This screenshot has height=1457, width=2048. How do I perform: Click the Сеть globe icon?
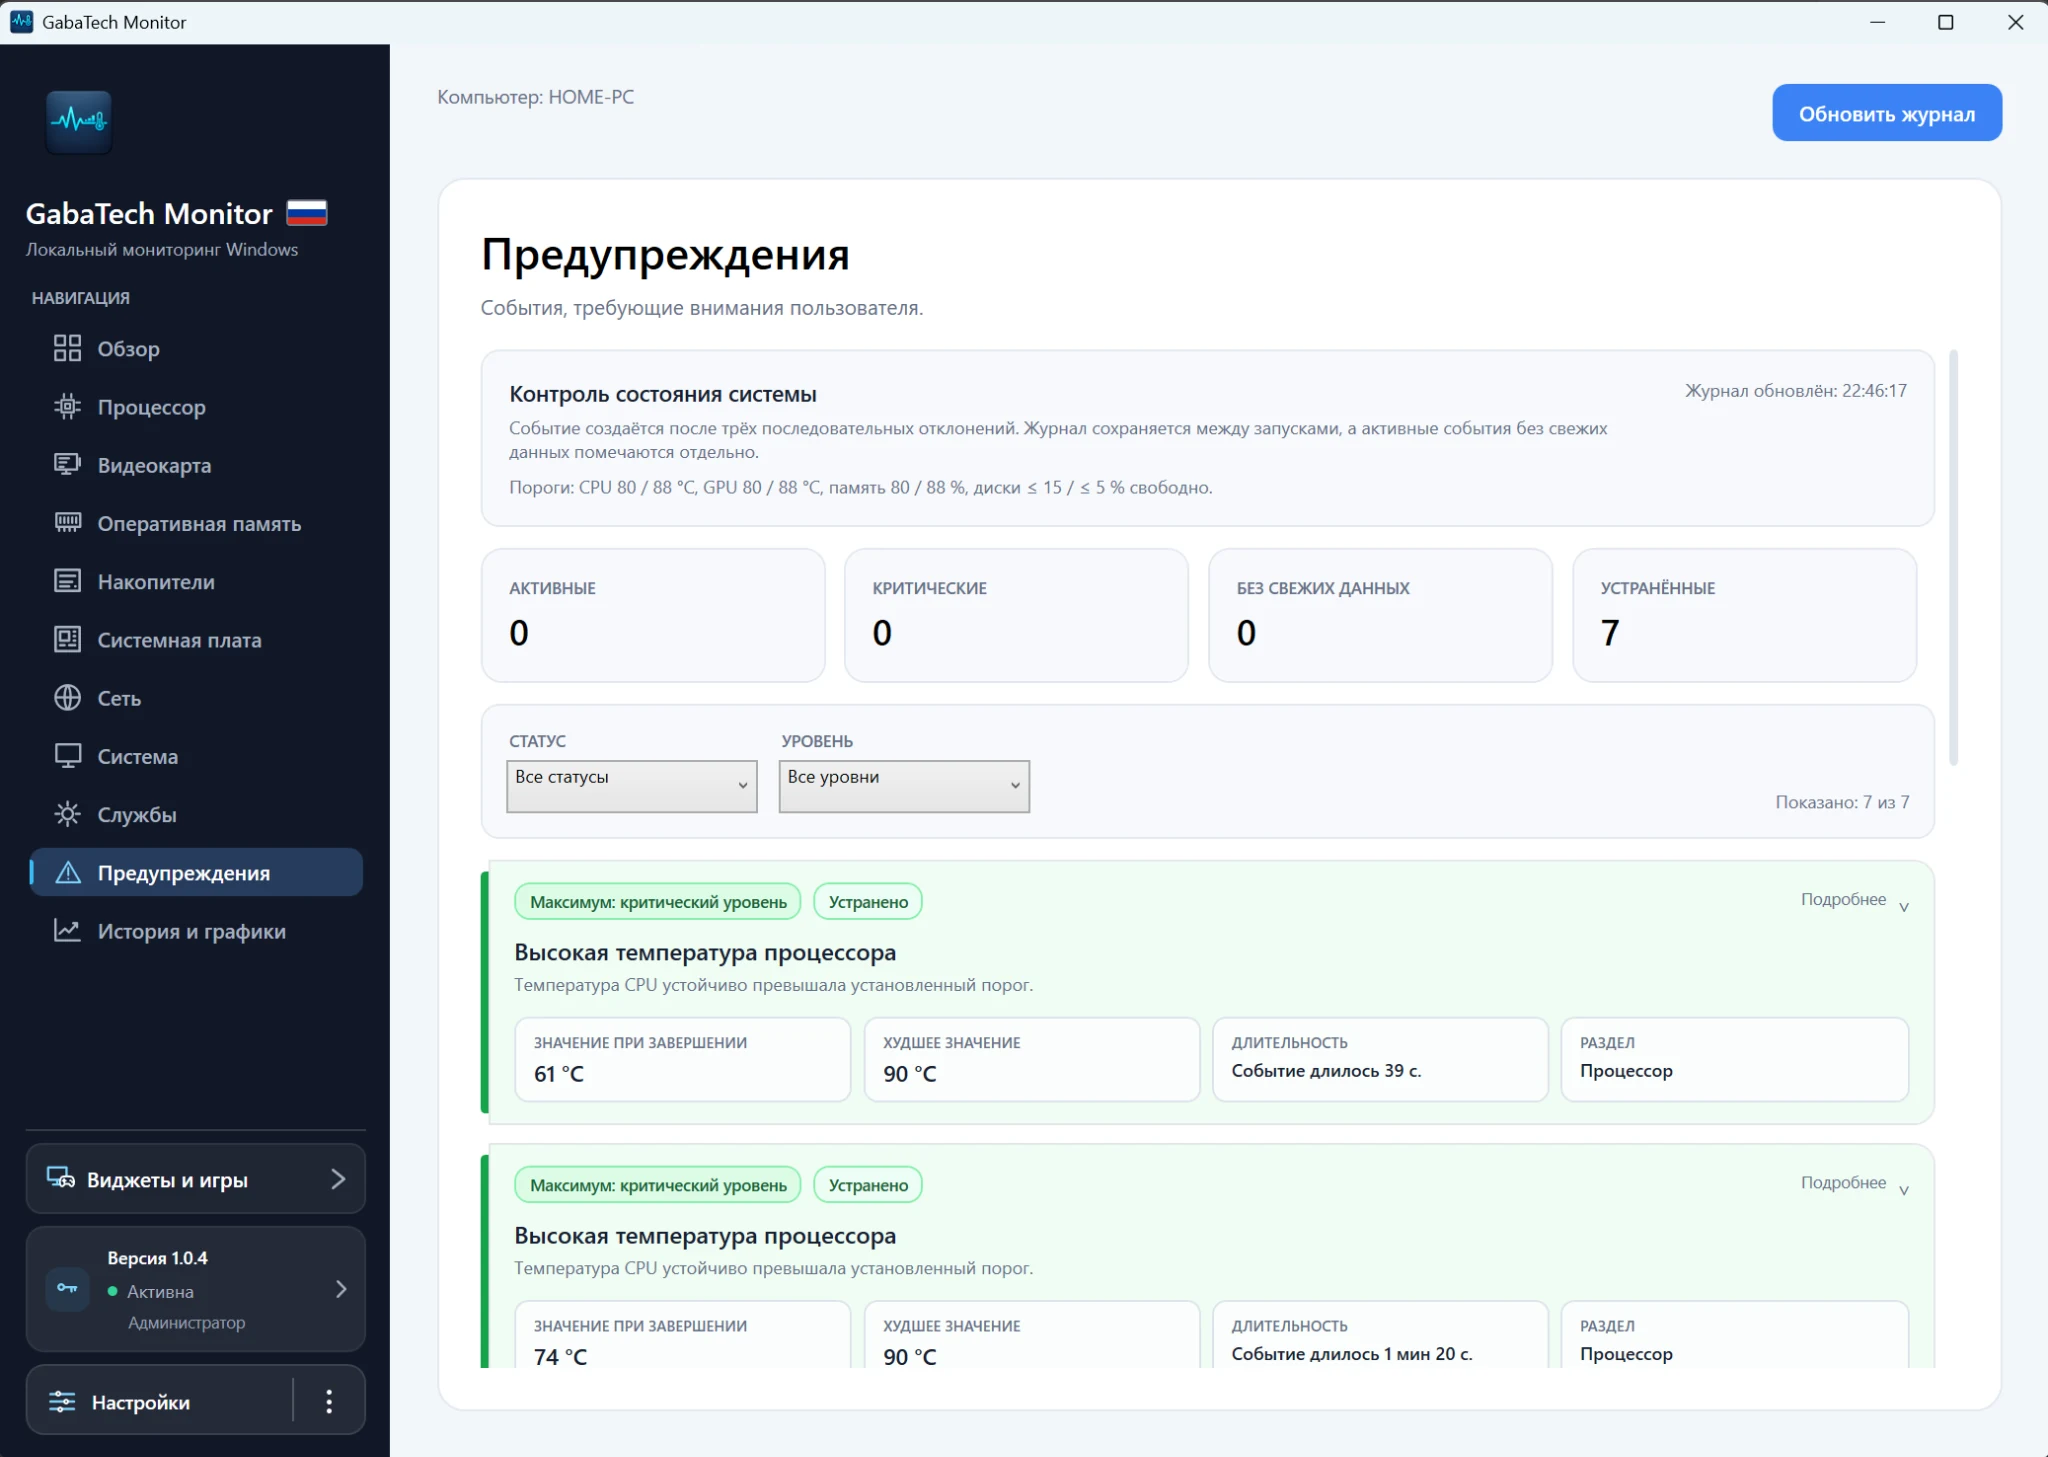(x=67, y=697)
